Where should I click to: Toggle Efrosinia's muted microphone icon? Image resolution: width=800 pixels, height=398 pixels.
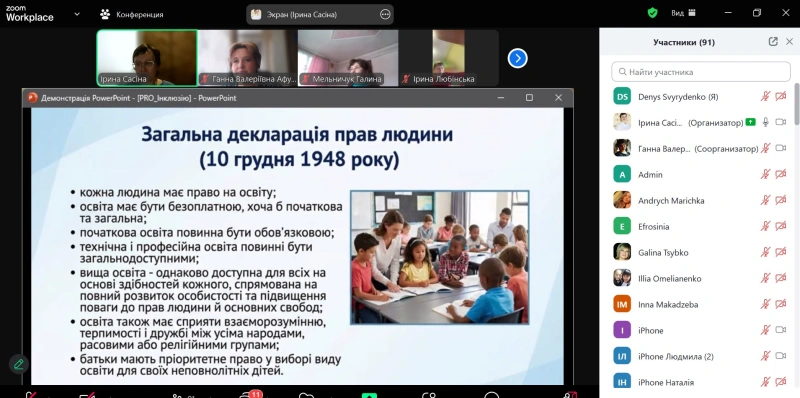pyautogui.click(x=765, y=226)
